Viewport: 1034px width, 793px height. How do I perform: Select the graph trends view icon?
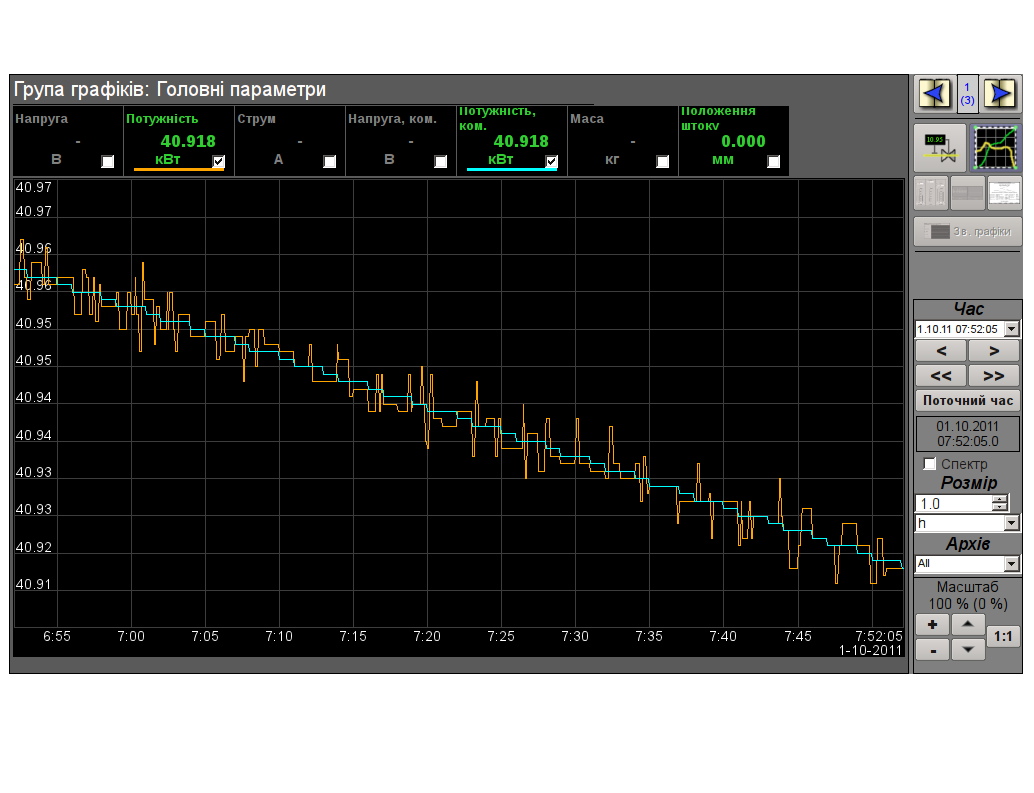coord(998,148)
